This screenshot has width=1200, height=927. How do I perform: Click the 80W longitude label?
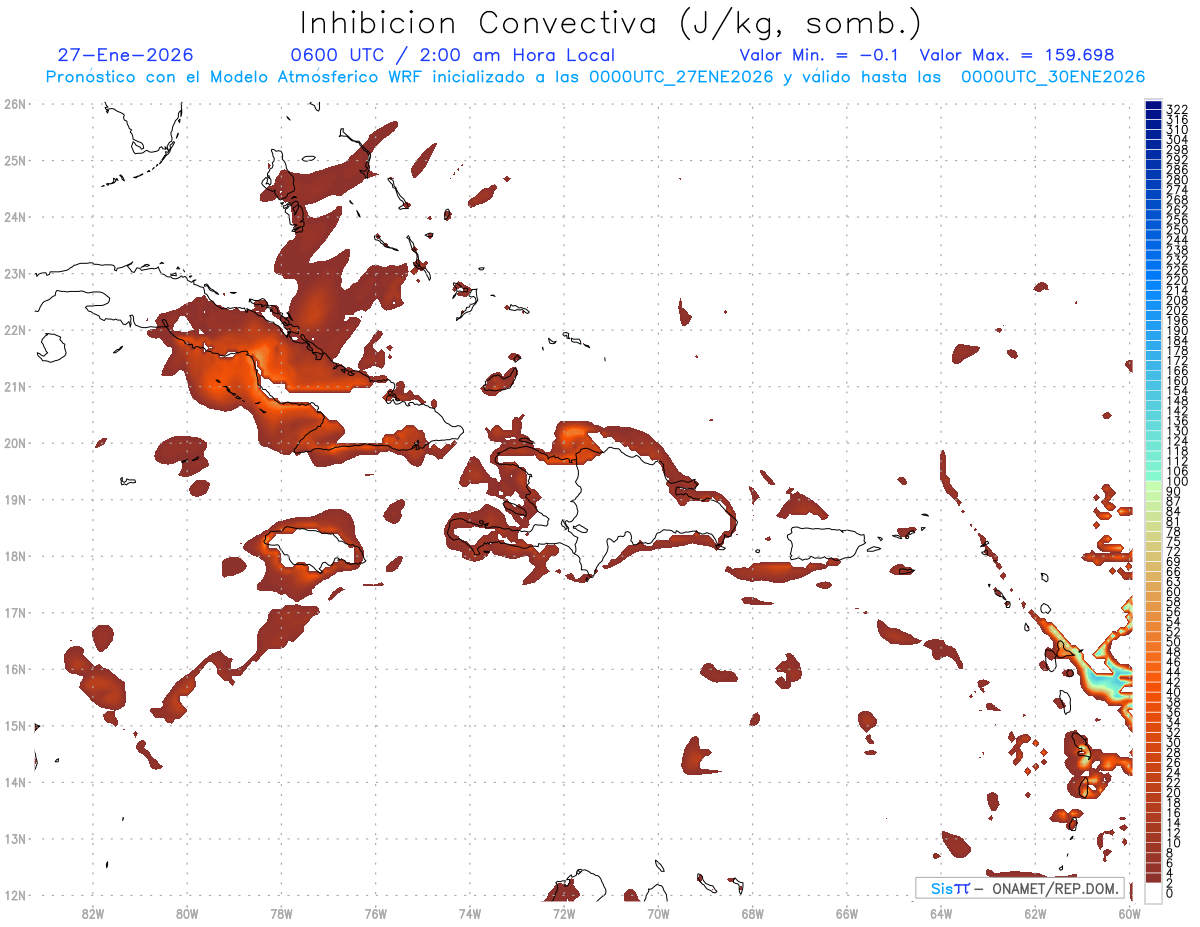186,913
